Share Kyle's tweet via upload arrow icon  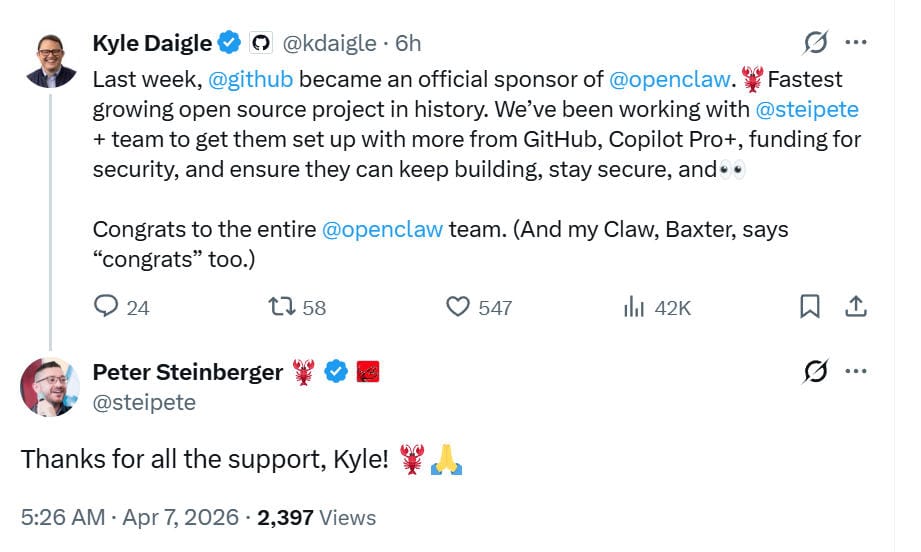856,307
